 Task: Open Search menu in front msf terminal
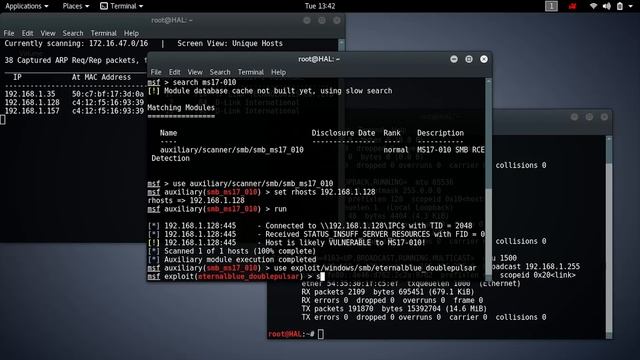pyautogui.click(x=220, y=72)
